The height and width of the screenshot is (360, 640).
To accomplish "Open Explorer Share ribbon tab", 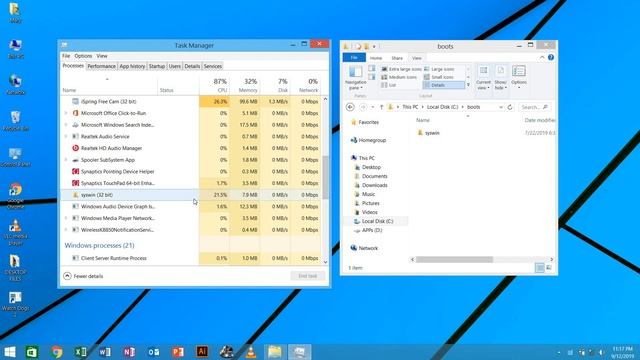I will tap(397, 58).
